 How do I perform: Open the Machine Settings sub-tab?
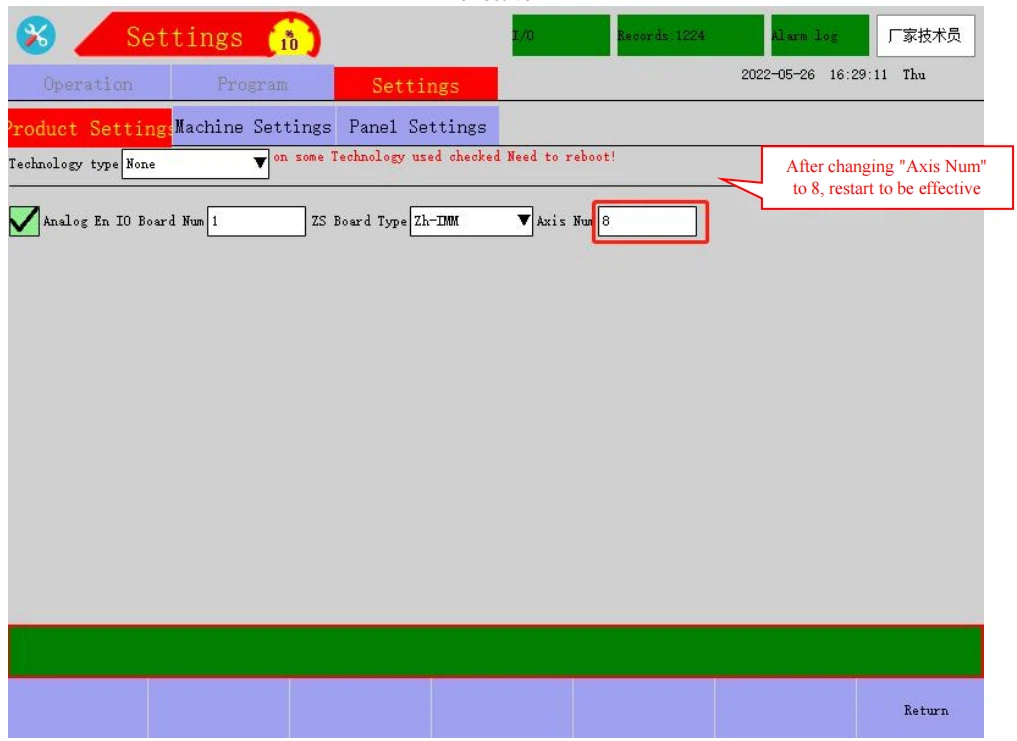[x=253, y=127]
